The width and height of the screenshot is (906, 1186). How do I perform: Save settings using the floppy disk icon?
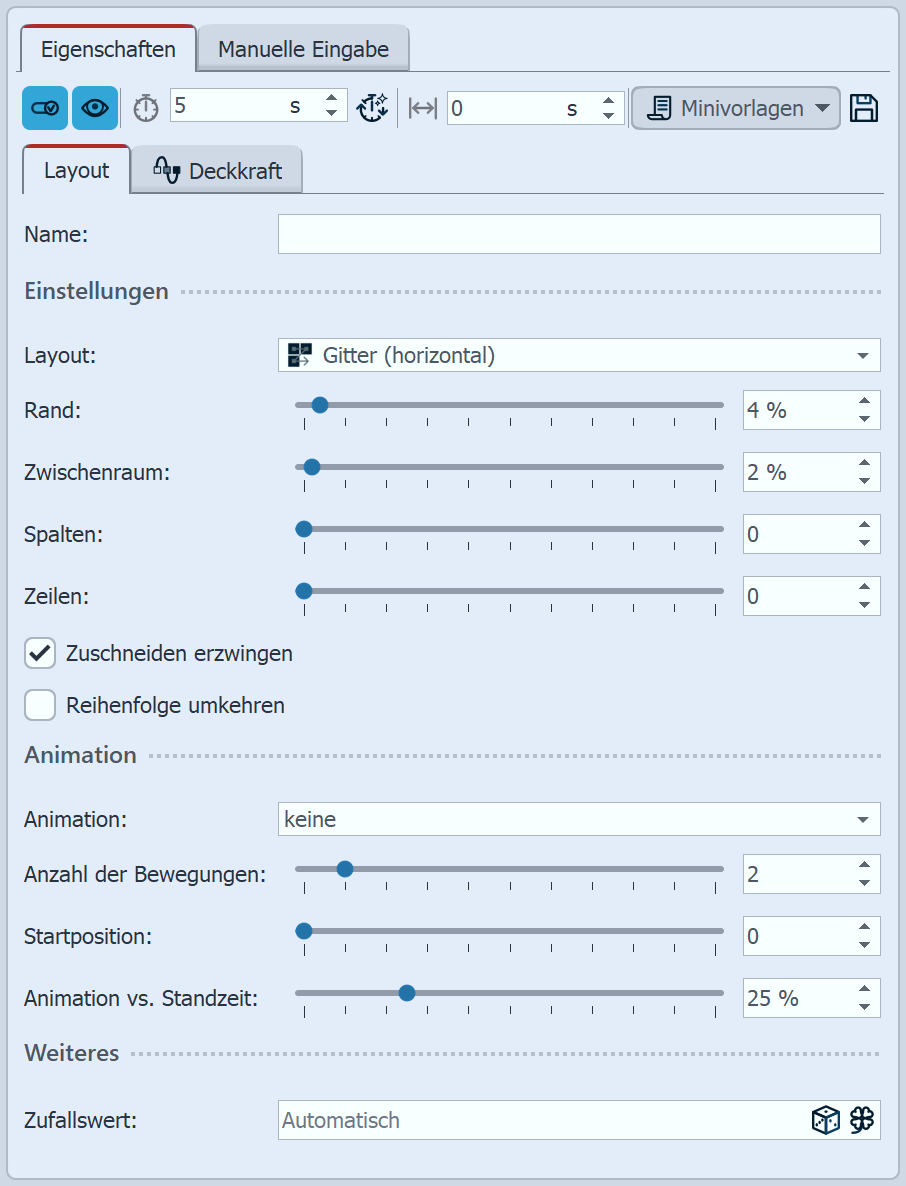pyautogui.click(x=865, y=107)
